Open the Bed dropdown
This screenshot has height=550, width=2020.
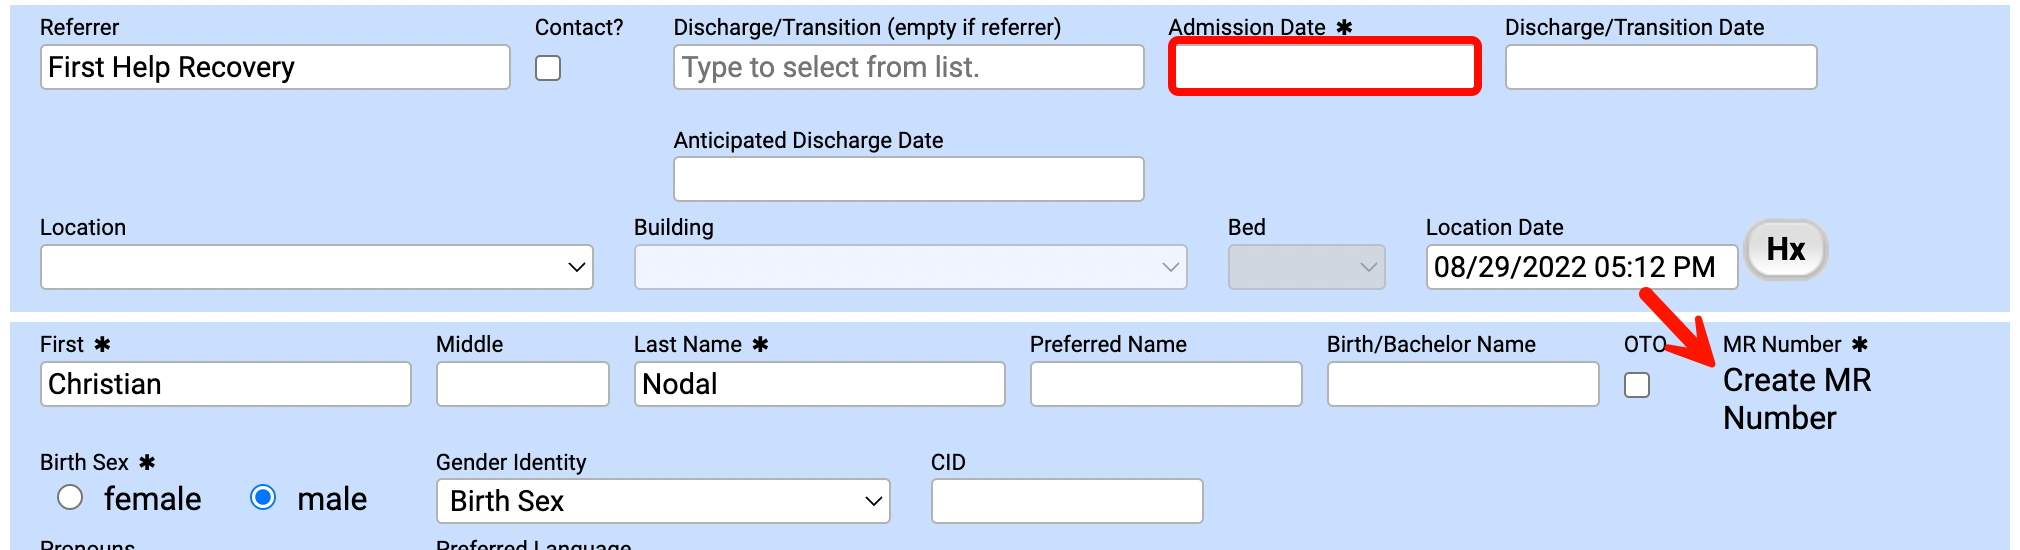[x=1306, y=267]
